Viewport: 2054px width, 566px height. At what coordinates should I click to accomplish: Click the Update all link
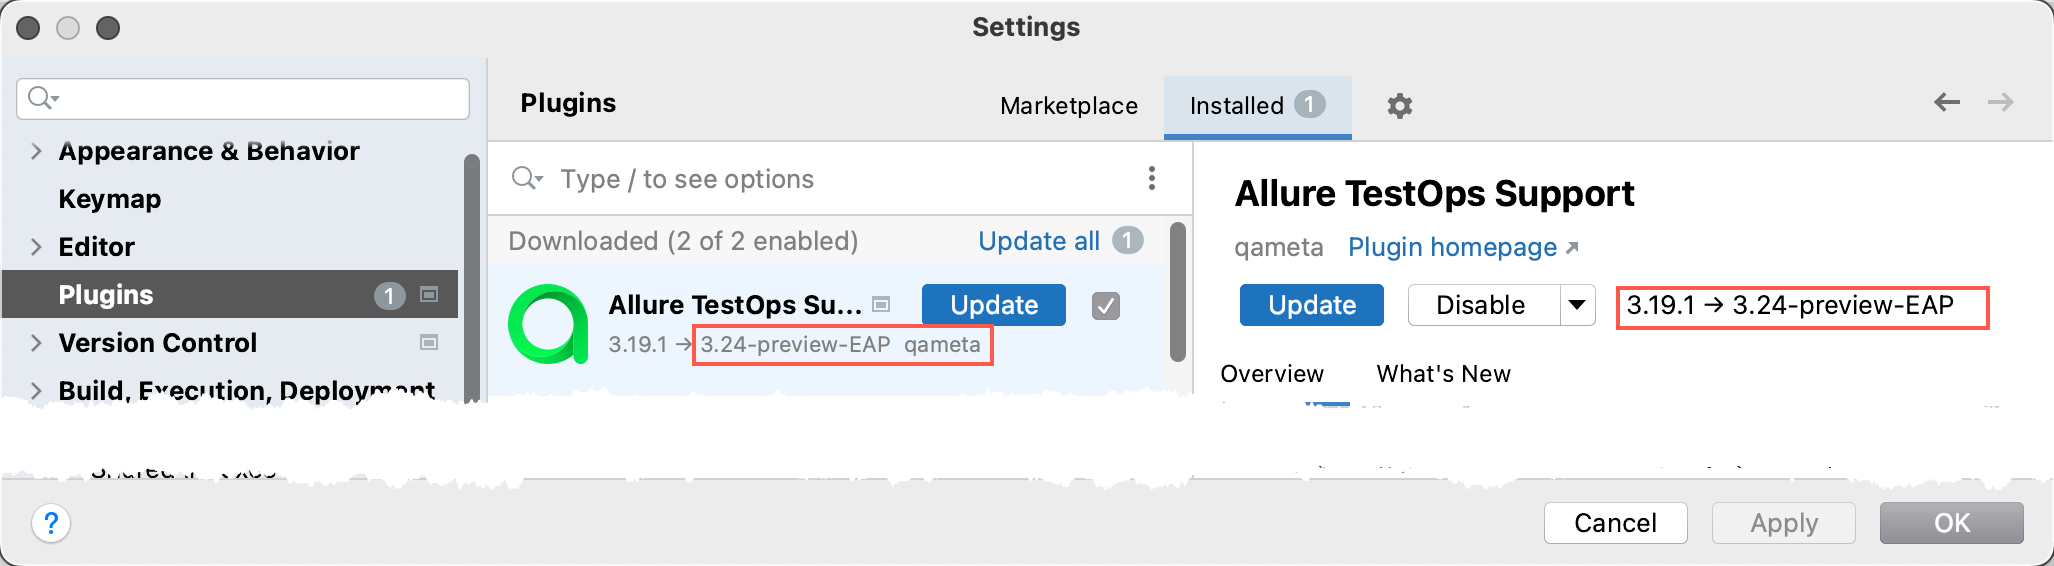click(x=1038, y=241)
